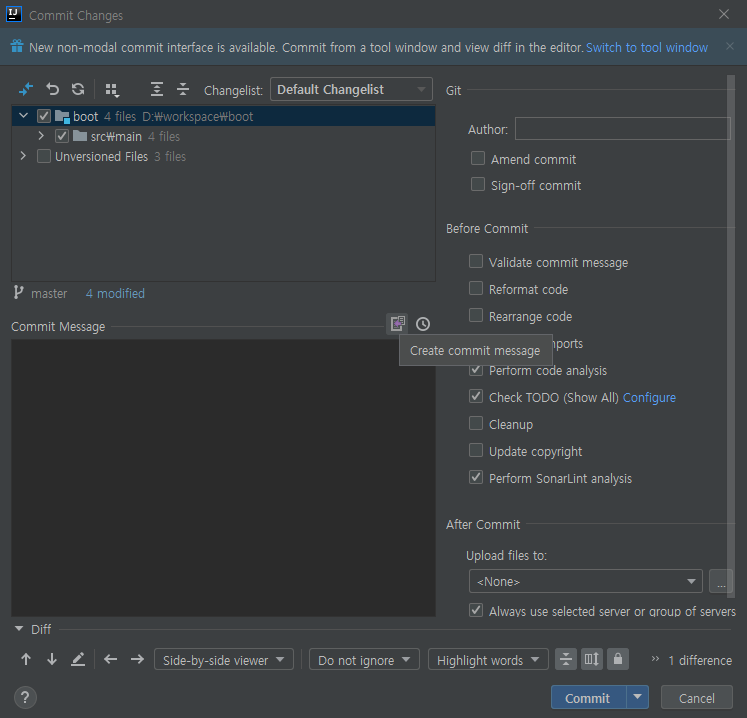Click the Rollback icon
This screenshot has width=747, height=718.
coord(52,89)
